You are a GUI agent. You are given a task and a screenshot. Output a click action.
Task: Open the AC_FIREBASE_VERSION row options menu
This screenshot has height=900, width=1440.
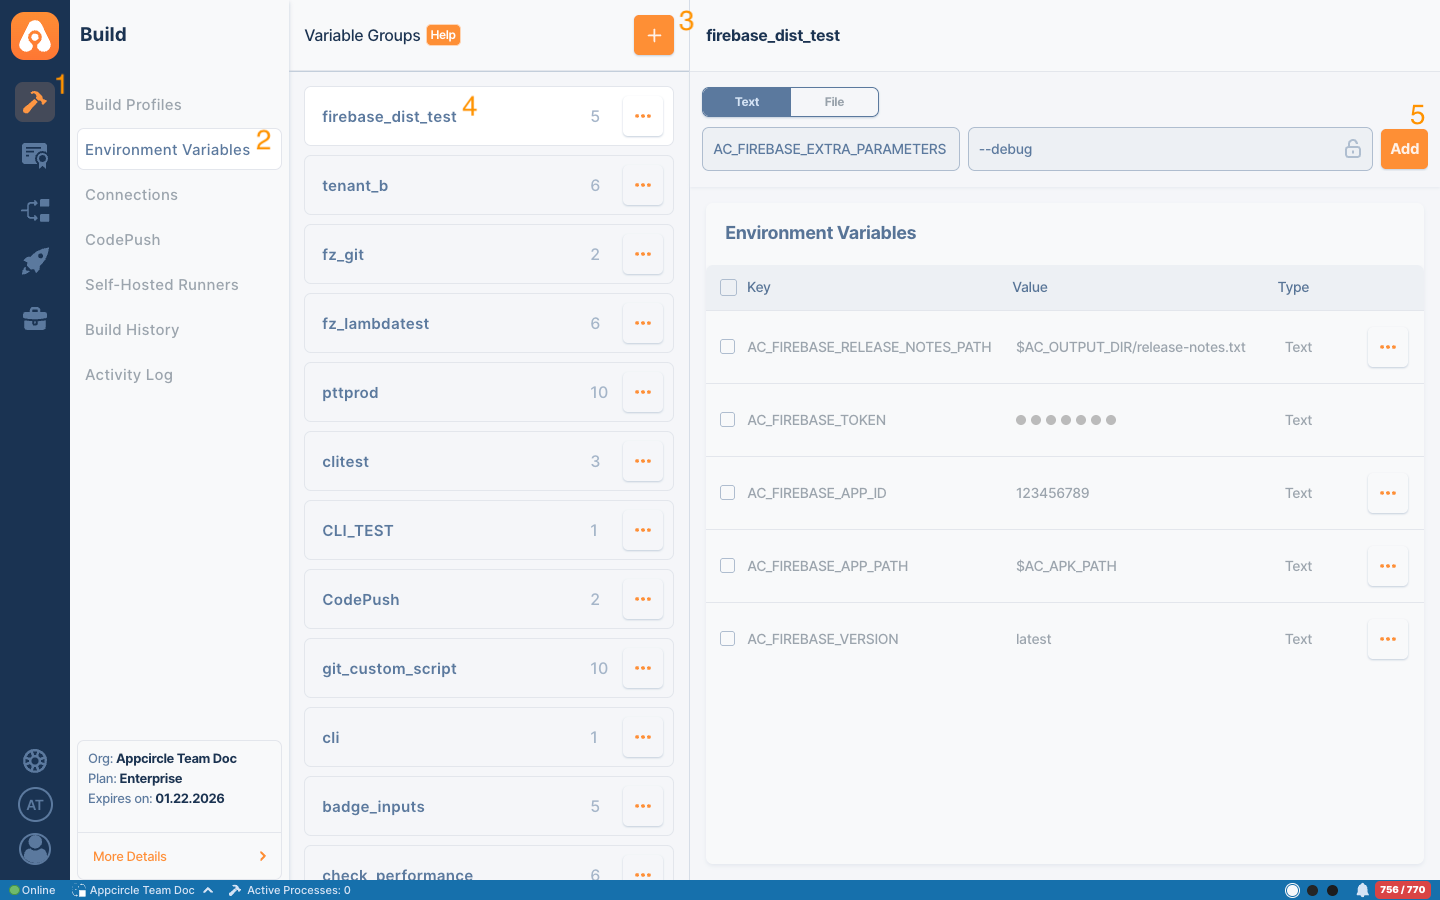1387,639
